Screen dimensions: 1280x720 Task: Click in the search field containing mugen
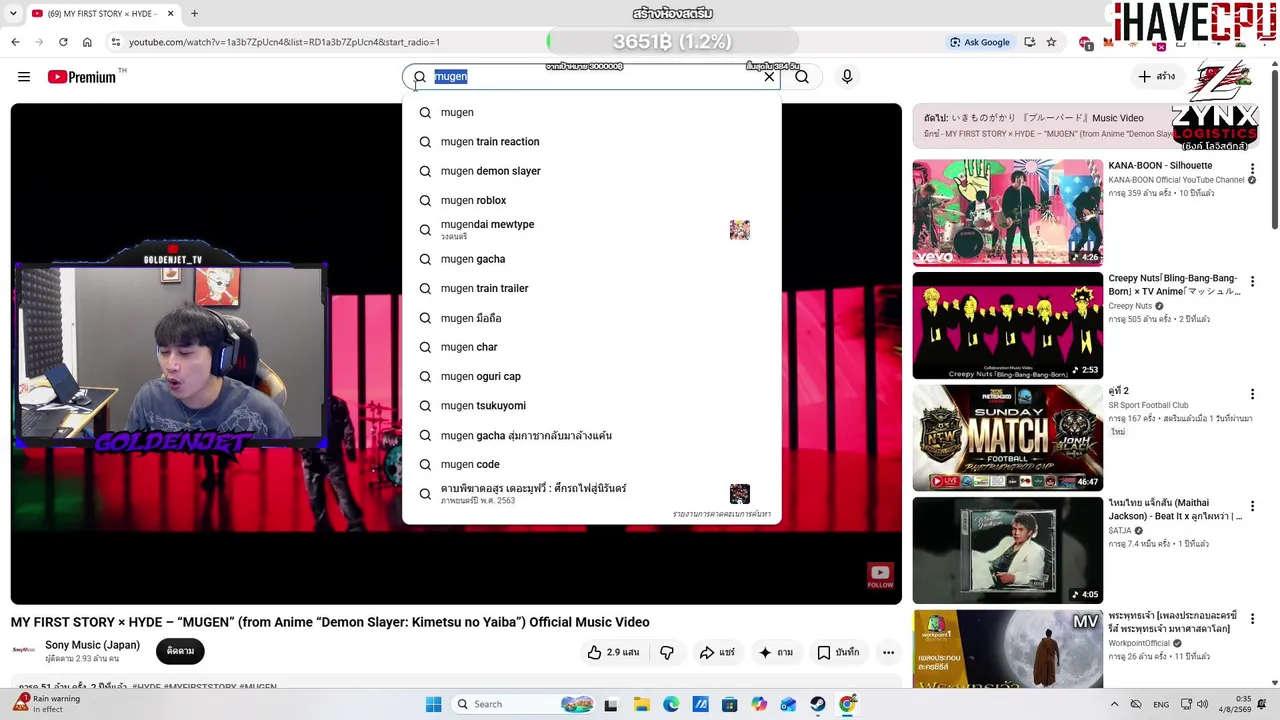click(x=591, y=77)
